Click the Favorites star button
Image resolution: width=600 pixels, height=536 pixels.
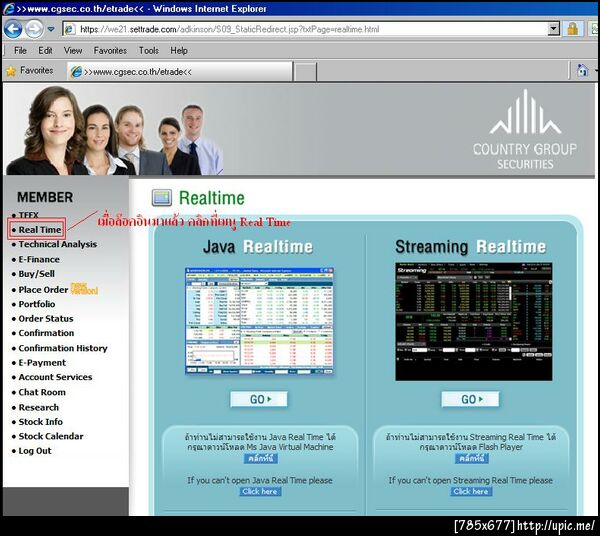coord(30,71)
